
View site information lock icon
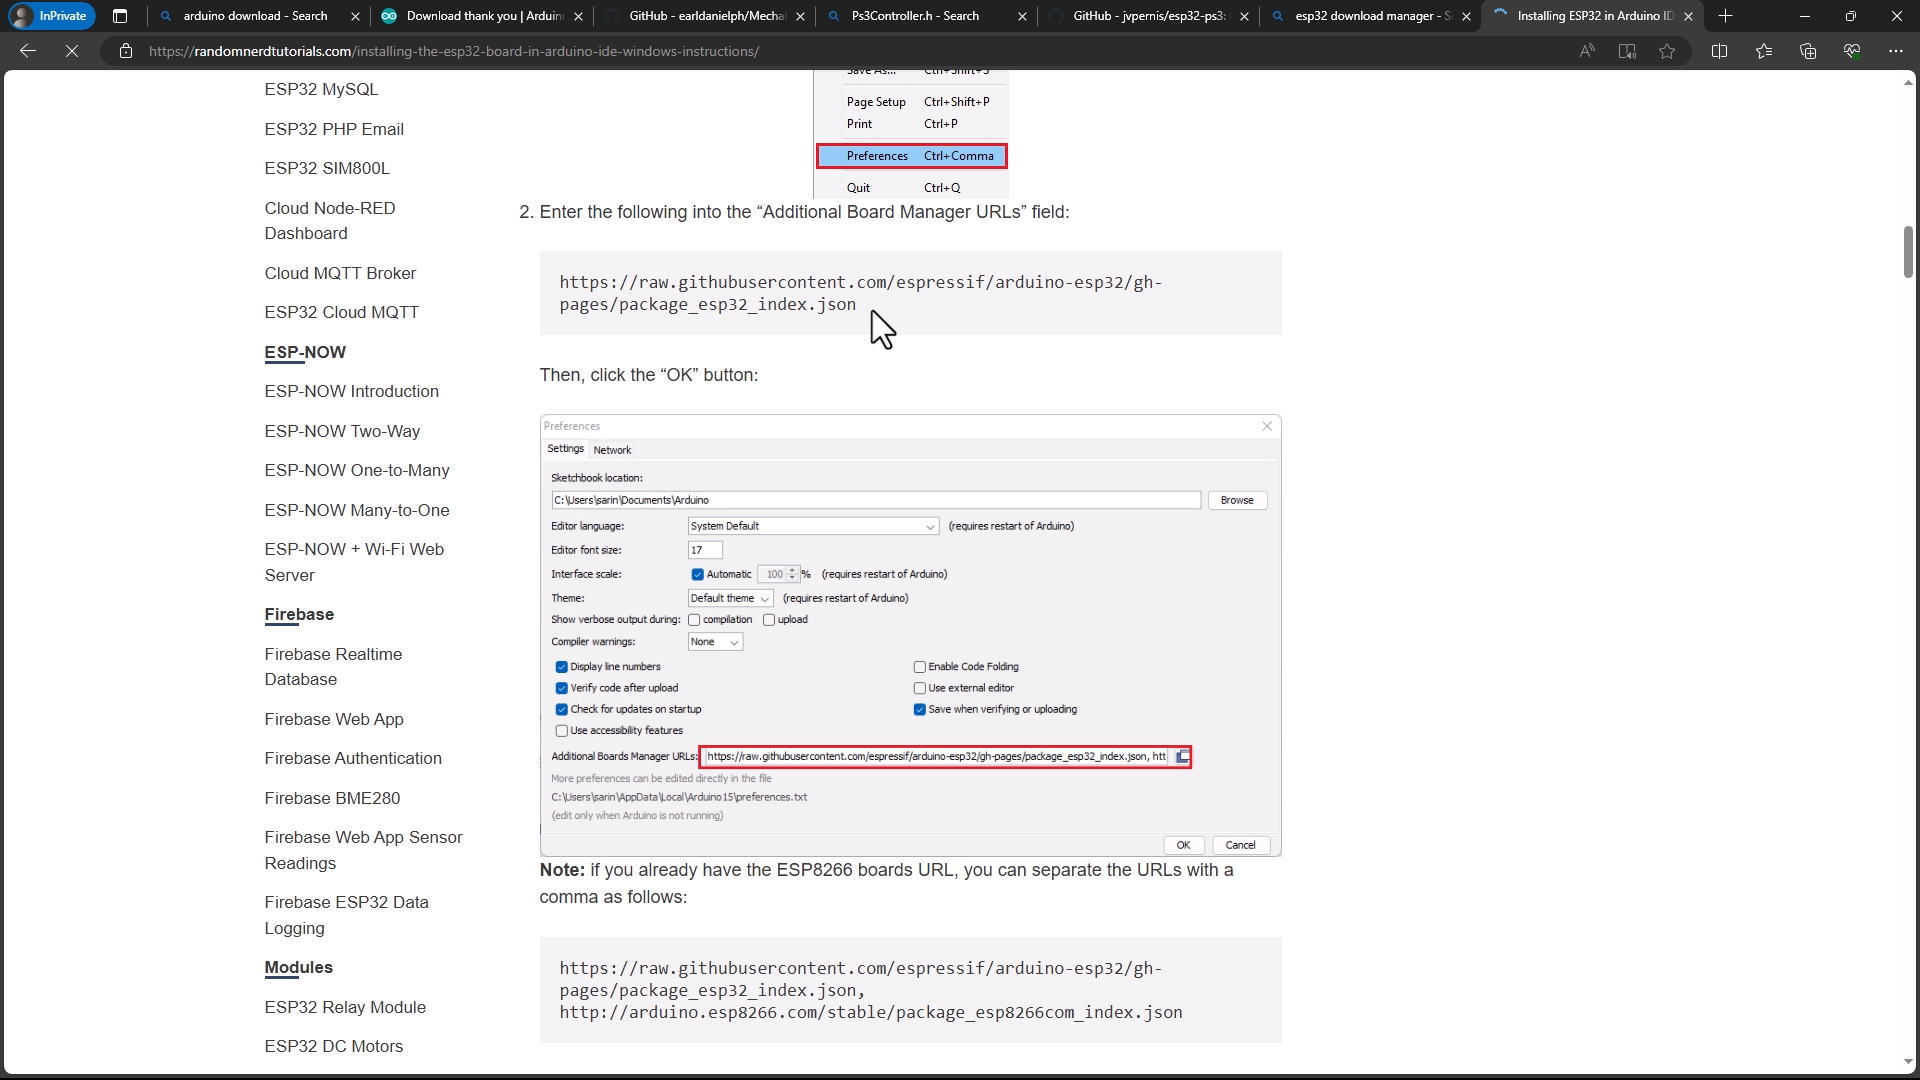point(126,51)
